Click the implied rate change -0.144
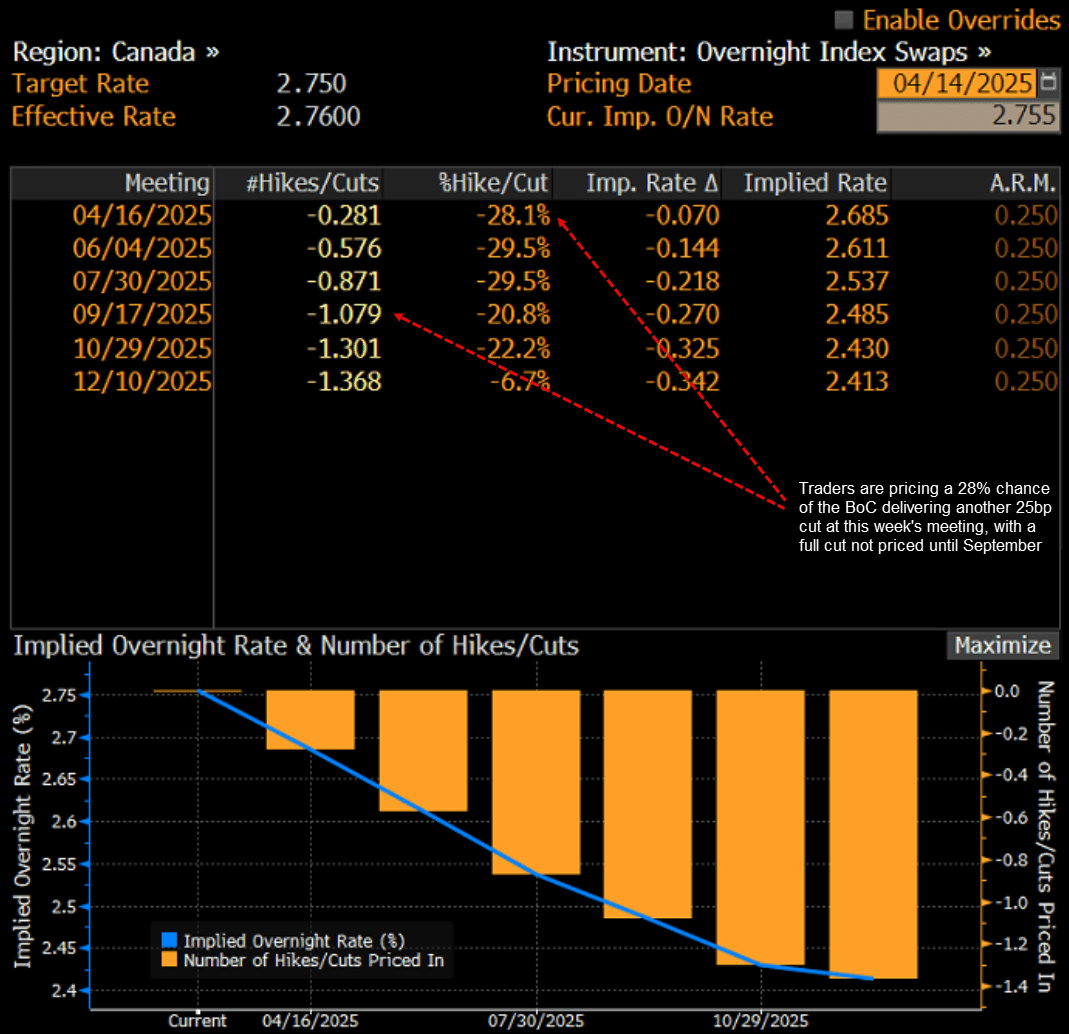The image size is (1069, 1034). 682,248
